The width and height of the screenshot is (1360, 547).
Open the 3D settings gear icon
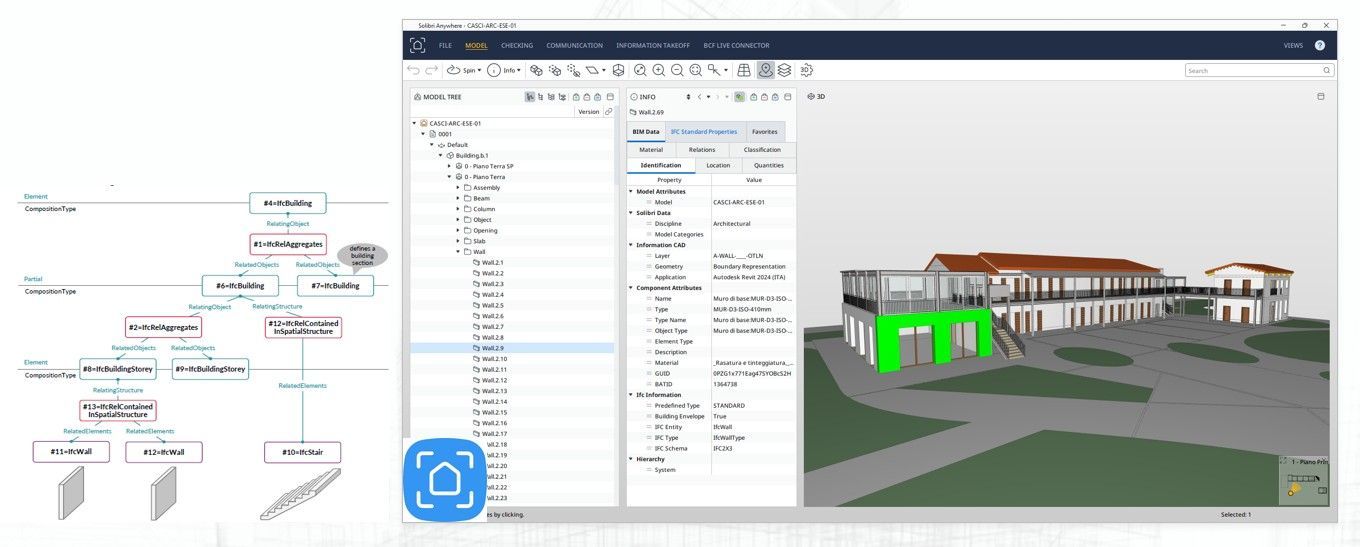(806, 70)
